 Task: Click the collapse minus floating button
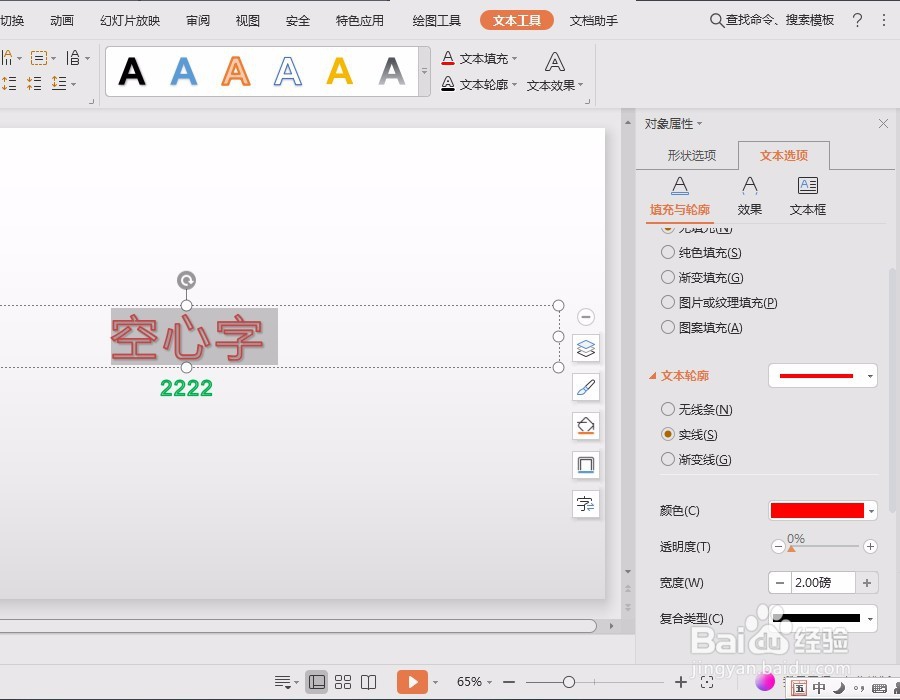pyautogui.click(x=585, y=317)
